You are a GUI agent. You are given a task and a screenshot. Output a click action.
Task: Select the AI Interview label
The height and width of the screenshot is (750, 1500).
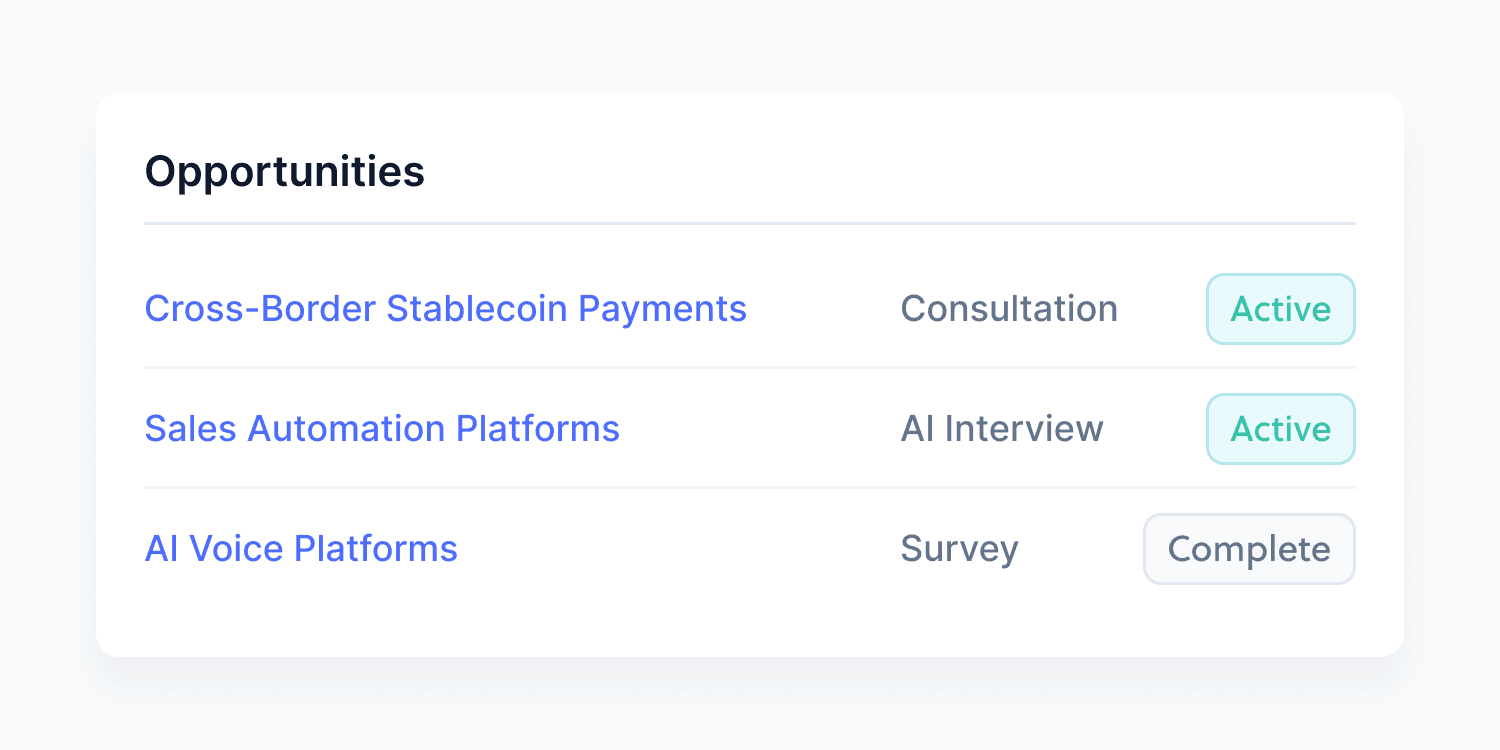[x=1002, y=429]
